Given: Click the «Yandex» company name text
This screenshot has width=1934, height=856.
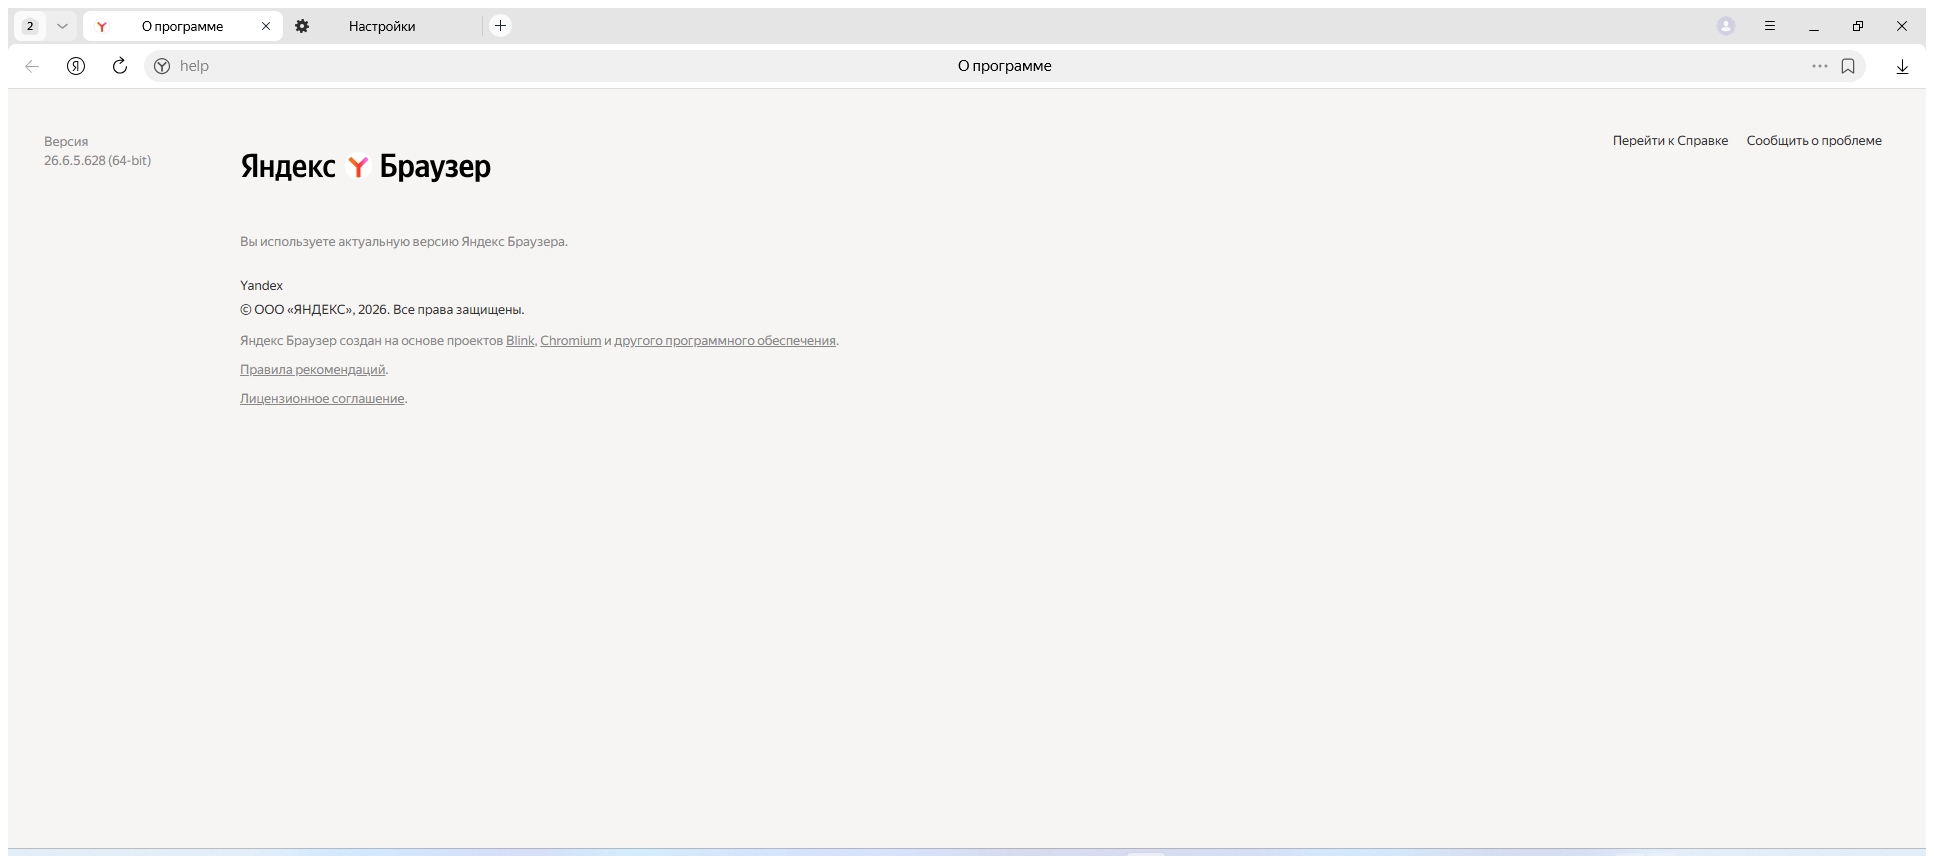Looking at the screenshot, I should 261,286.
